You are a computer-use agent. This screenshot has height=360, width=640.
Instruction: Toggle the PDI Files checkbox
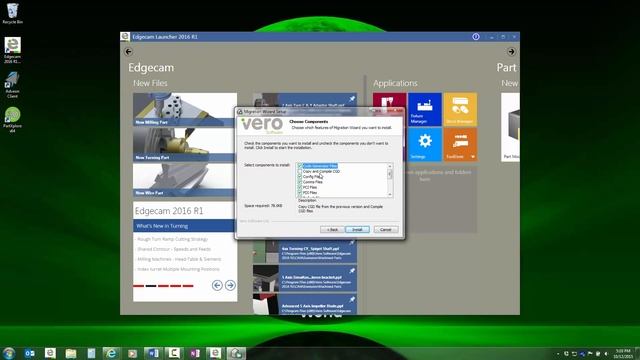click(300, 192)
